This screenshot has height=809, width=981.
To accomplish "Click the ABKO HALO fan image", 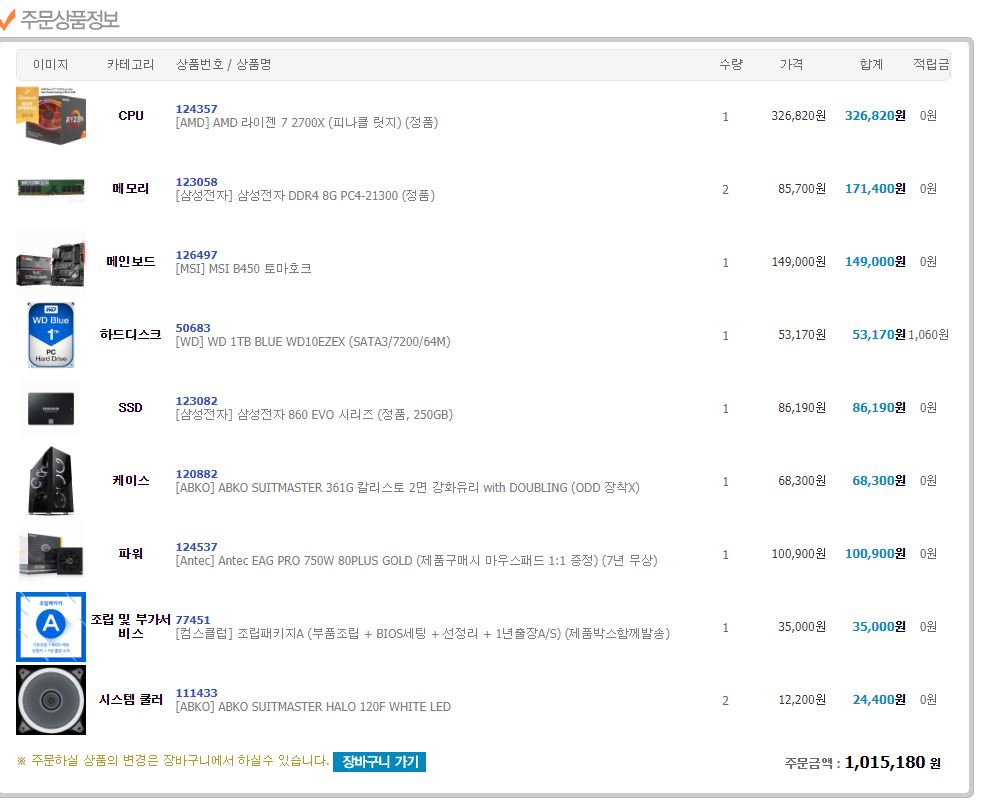I will tap(51, 700).
